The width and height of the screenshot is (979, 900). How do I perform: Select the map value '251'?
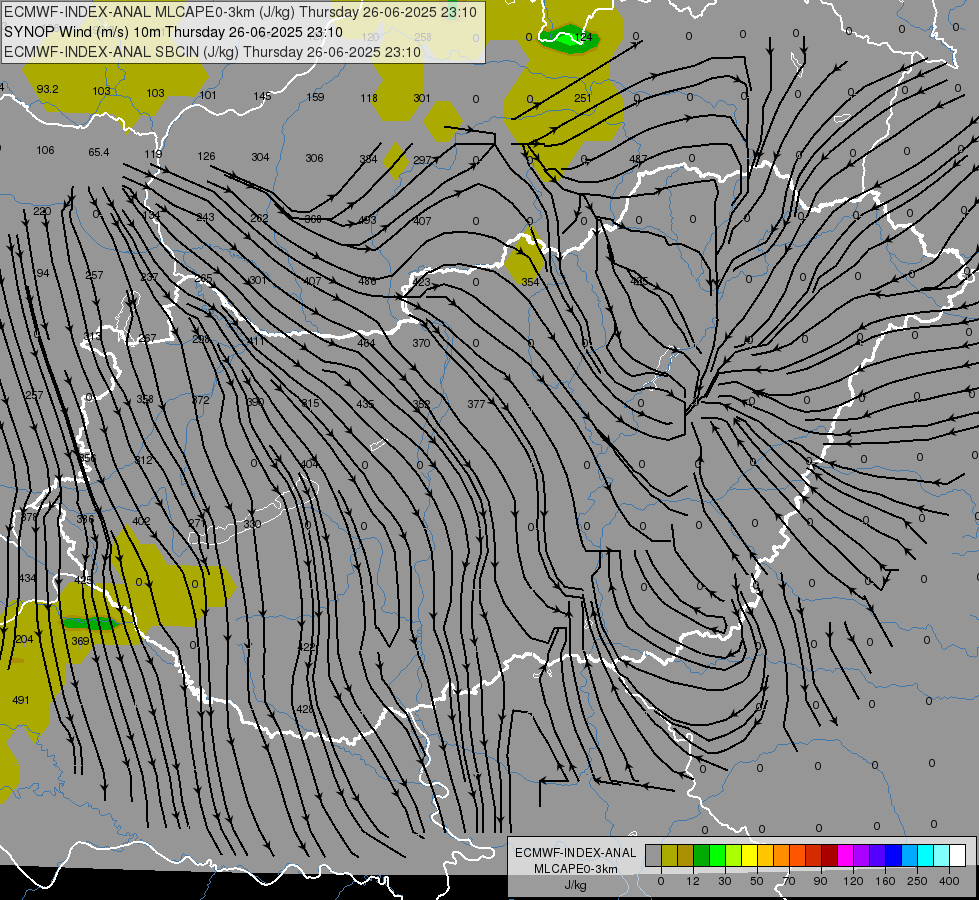click(583, 98)
